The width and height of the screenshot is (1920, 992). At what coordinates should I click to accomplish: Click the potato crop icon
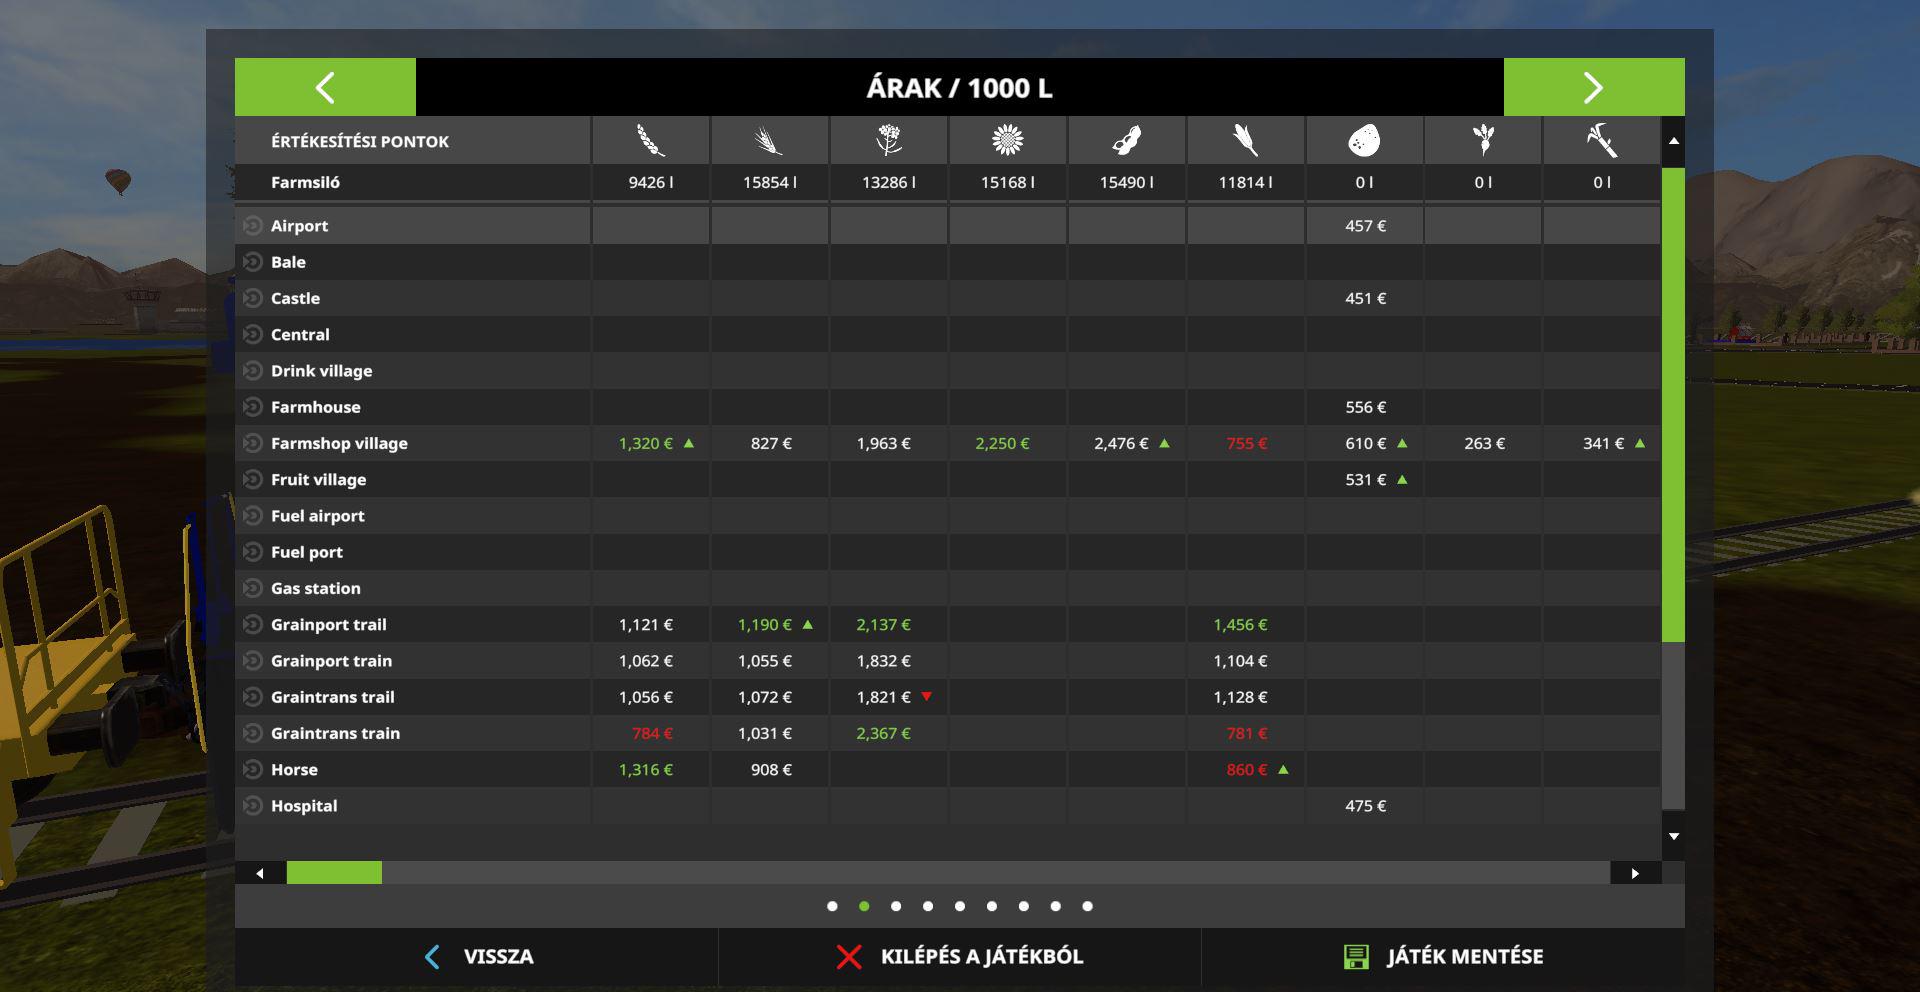click(1364, 141)
